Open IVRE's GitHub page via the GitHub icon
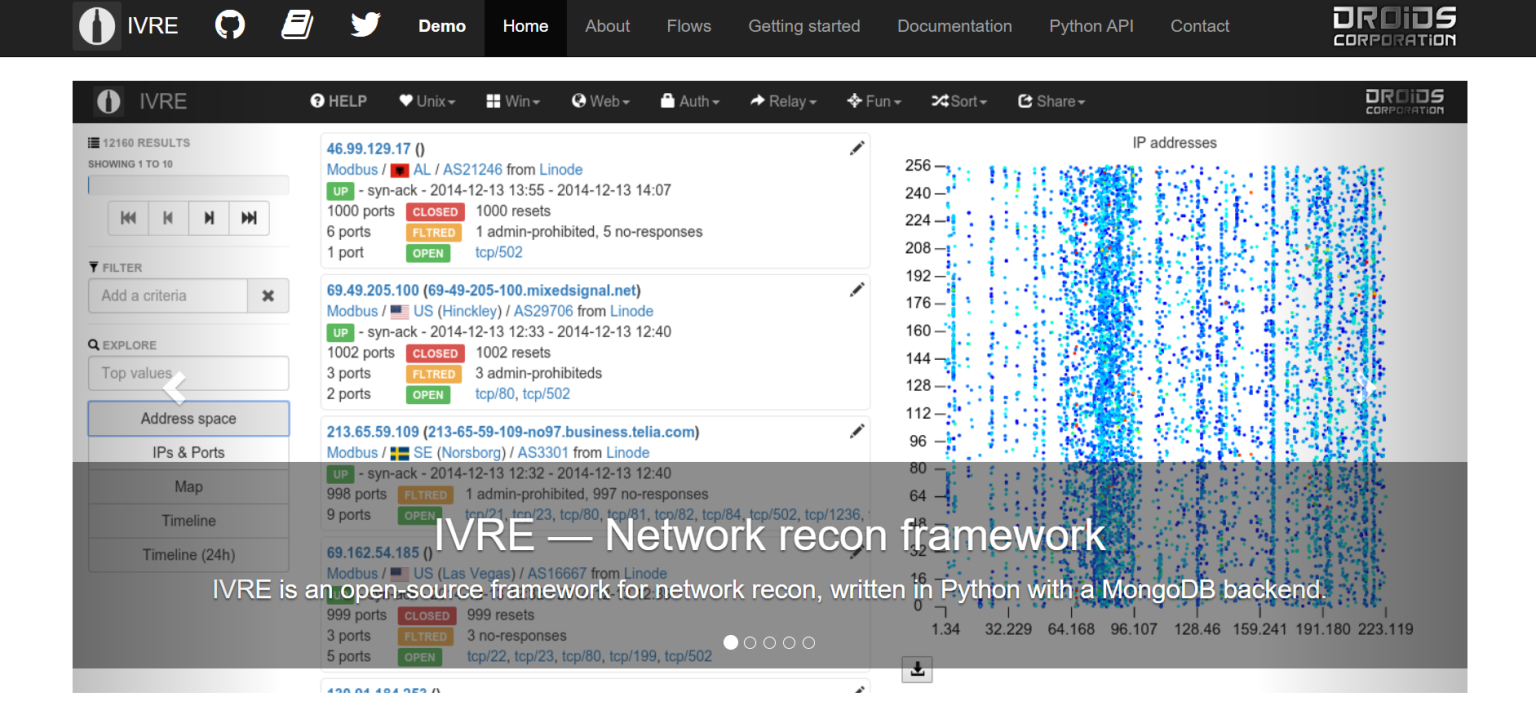Image resolution: width=1536 pixels, height=706 pixels. [229, 25]
